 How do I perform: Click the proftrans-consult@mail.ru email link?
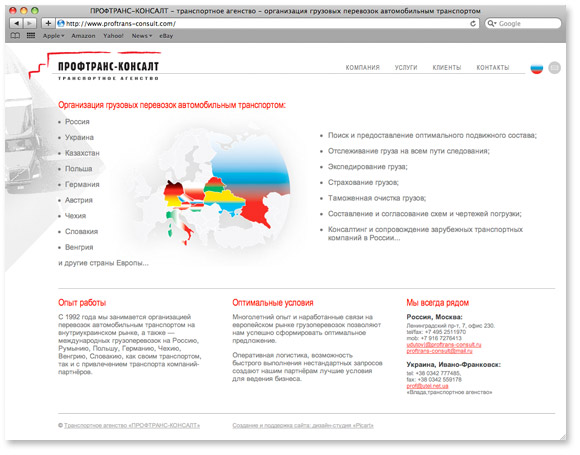coord(439,351)
